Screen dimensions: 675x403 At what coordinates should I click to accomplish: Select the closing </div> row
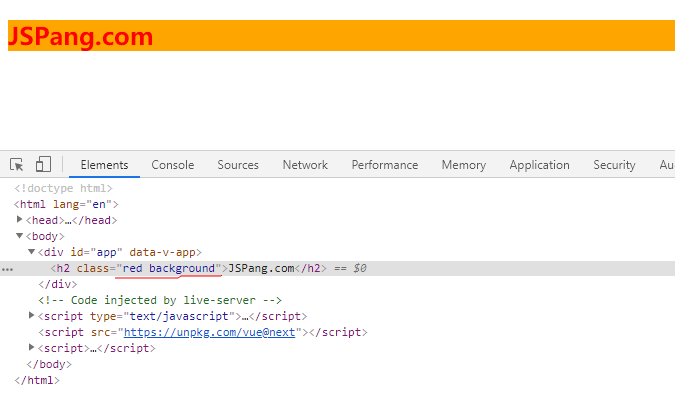[58, 284]
